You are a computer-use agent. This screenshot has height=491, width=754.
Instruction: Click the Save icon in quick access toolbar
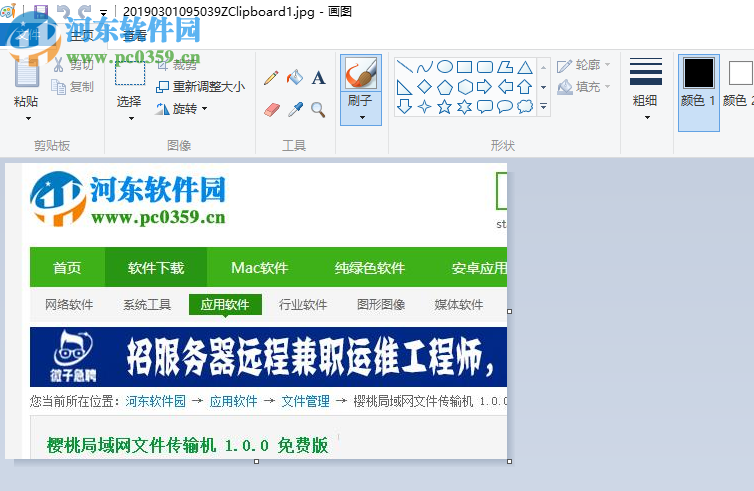click(x=41, y=11)
